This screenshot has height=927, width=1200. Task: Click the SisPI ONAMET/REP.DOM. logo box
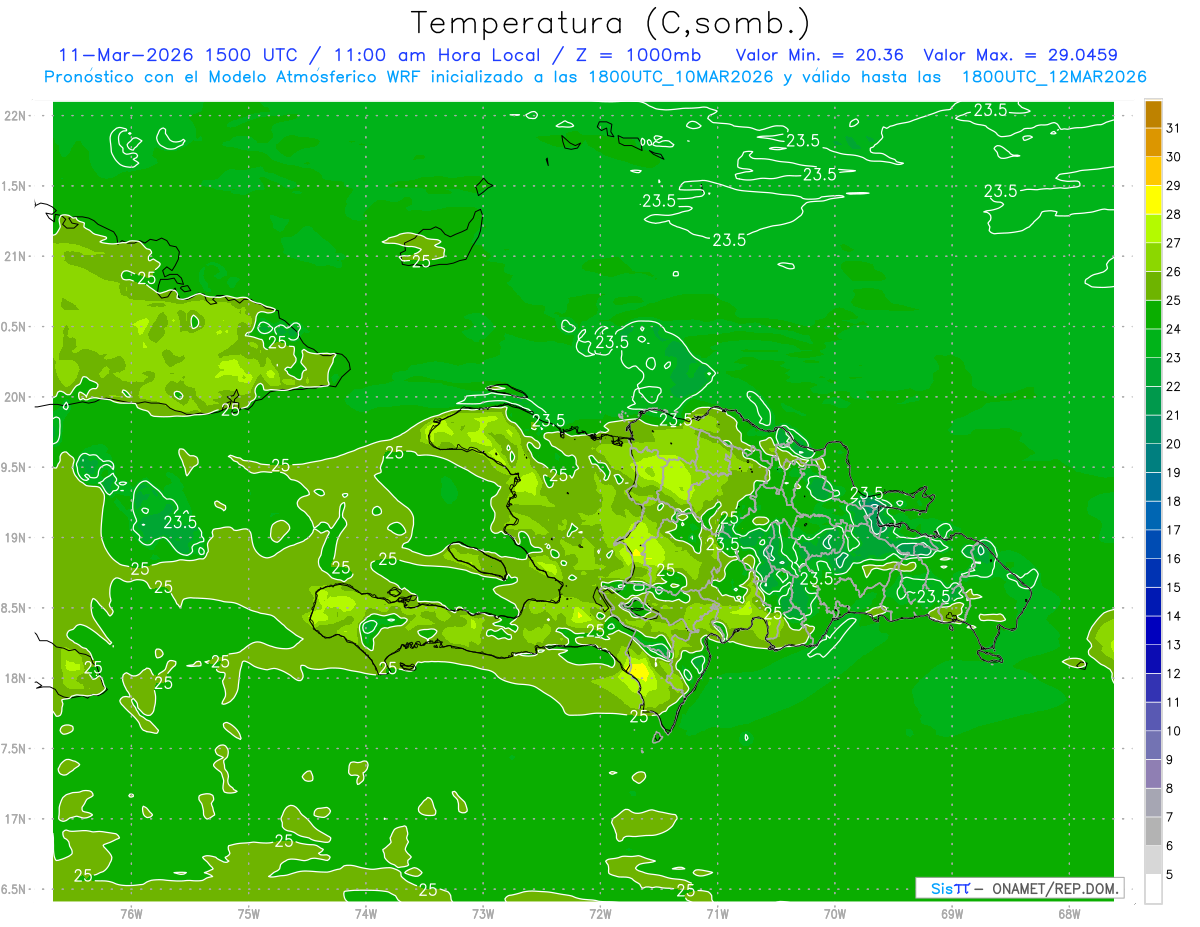(1018, 888)
